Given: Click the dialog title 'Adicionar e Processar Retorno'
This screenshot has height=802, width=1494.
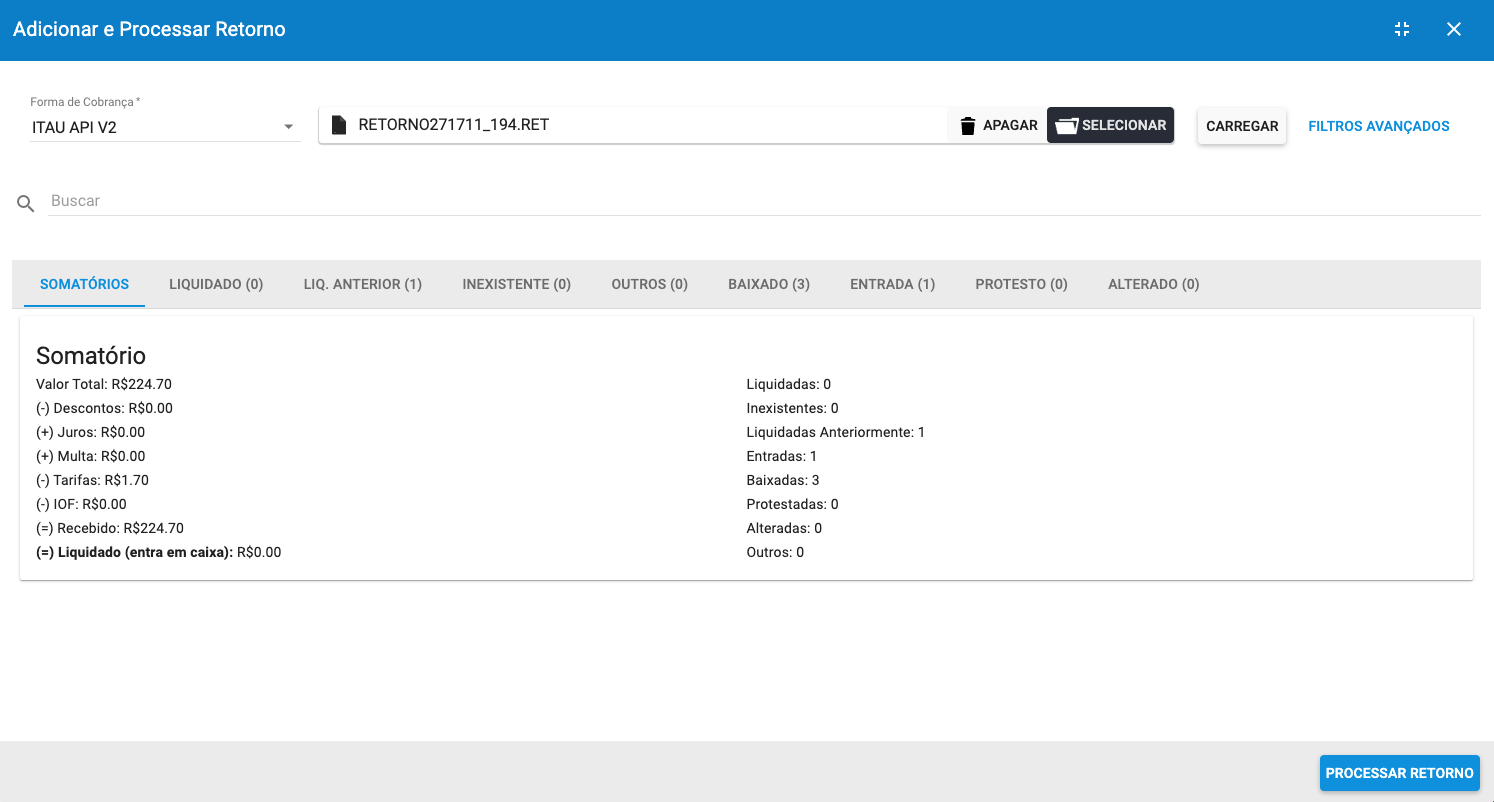Looking at the screenshot, I should pyautogui.click(x=149, y=29).
